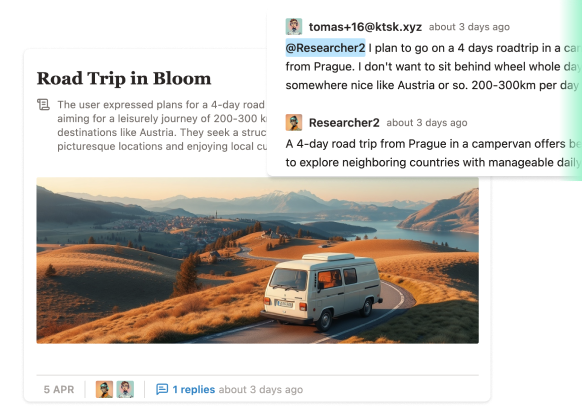Click the '1 replies' link
The image size is (582, 406).
[193, 389]
